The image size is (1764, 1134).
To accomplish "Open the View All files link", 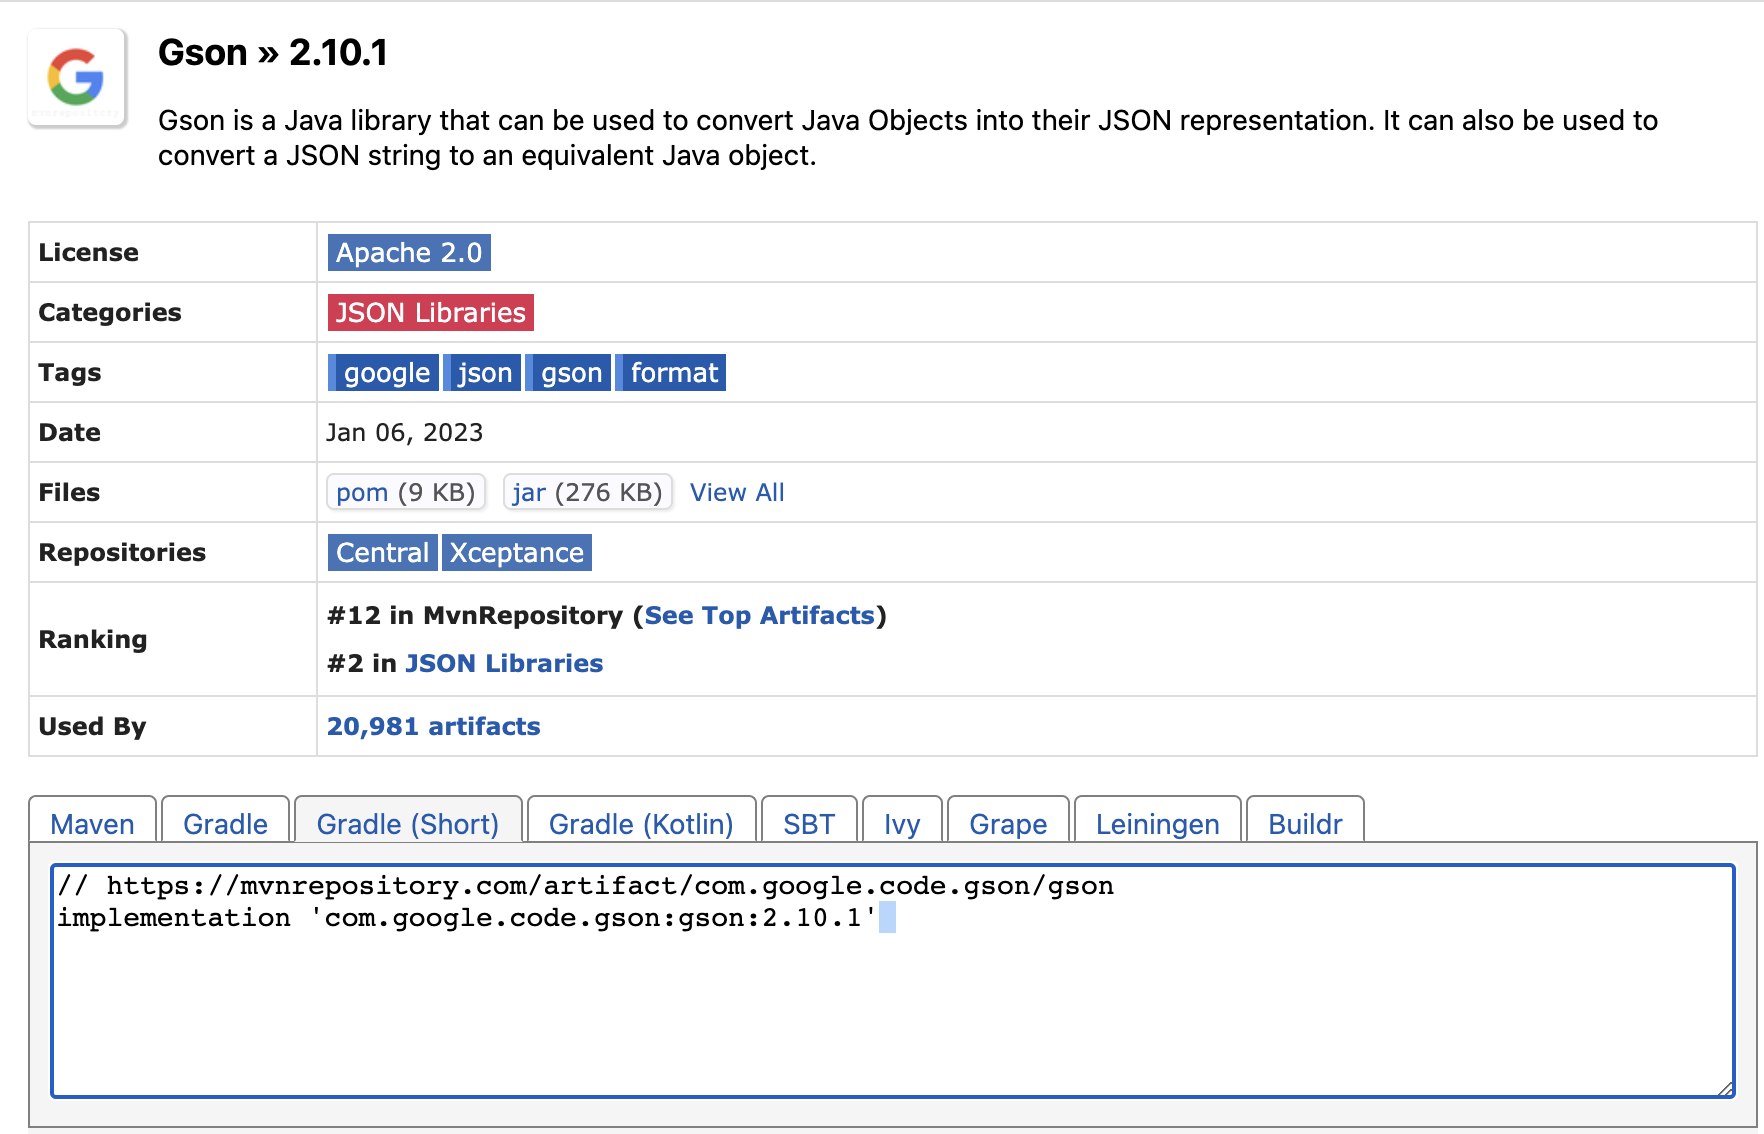I will click(x=737, y=492).
